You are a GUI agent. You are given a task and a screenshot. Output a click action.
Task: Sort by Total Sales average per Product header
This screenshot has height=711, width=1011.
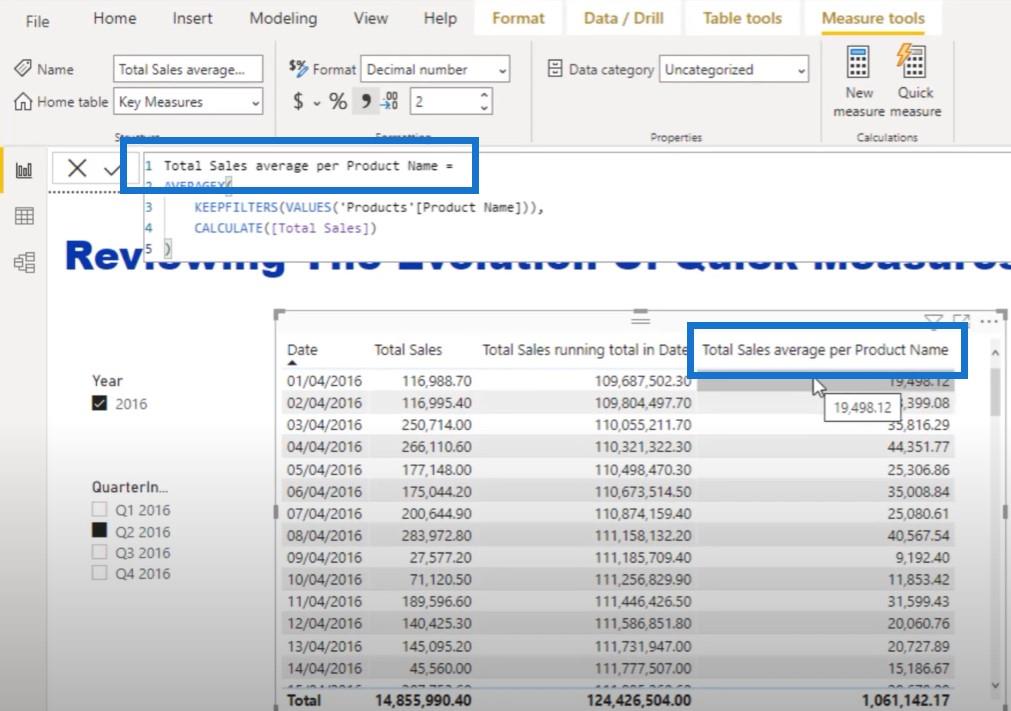[x=825, y=349]
